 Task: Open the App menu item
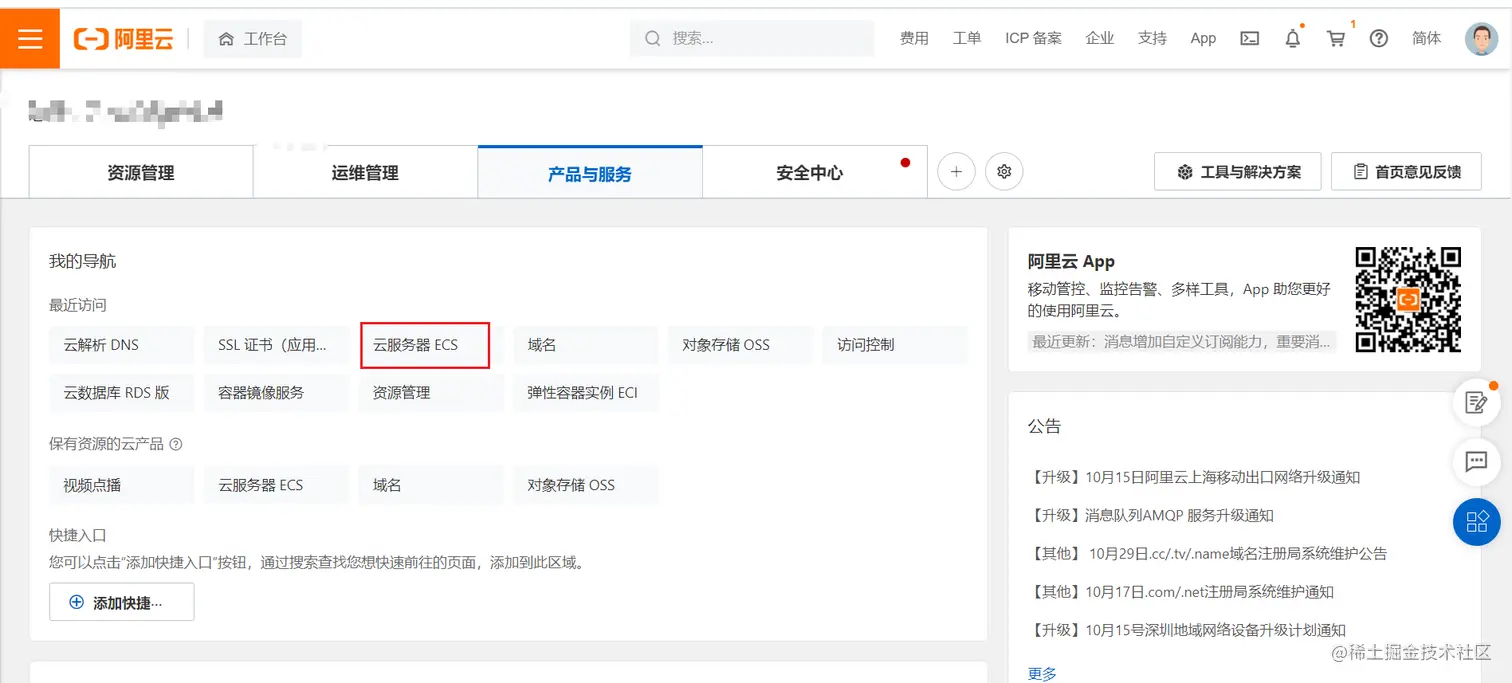[x=1203, y=38]
